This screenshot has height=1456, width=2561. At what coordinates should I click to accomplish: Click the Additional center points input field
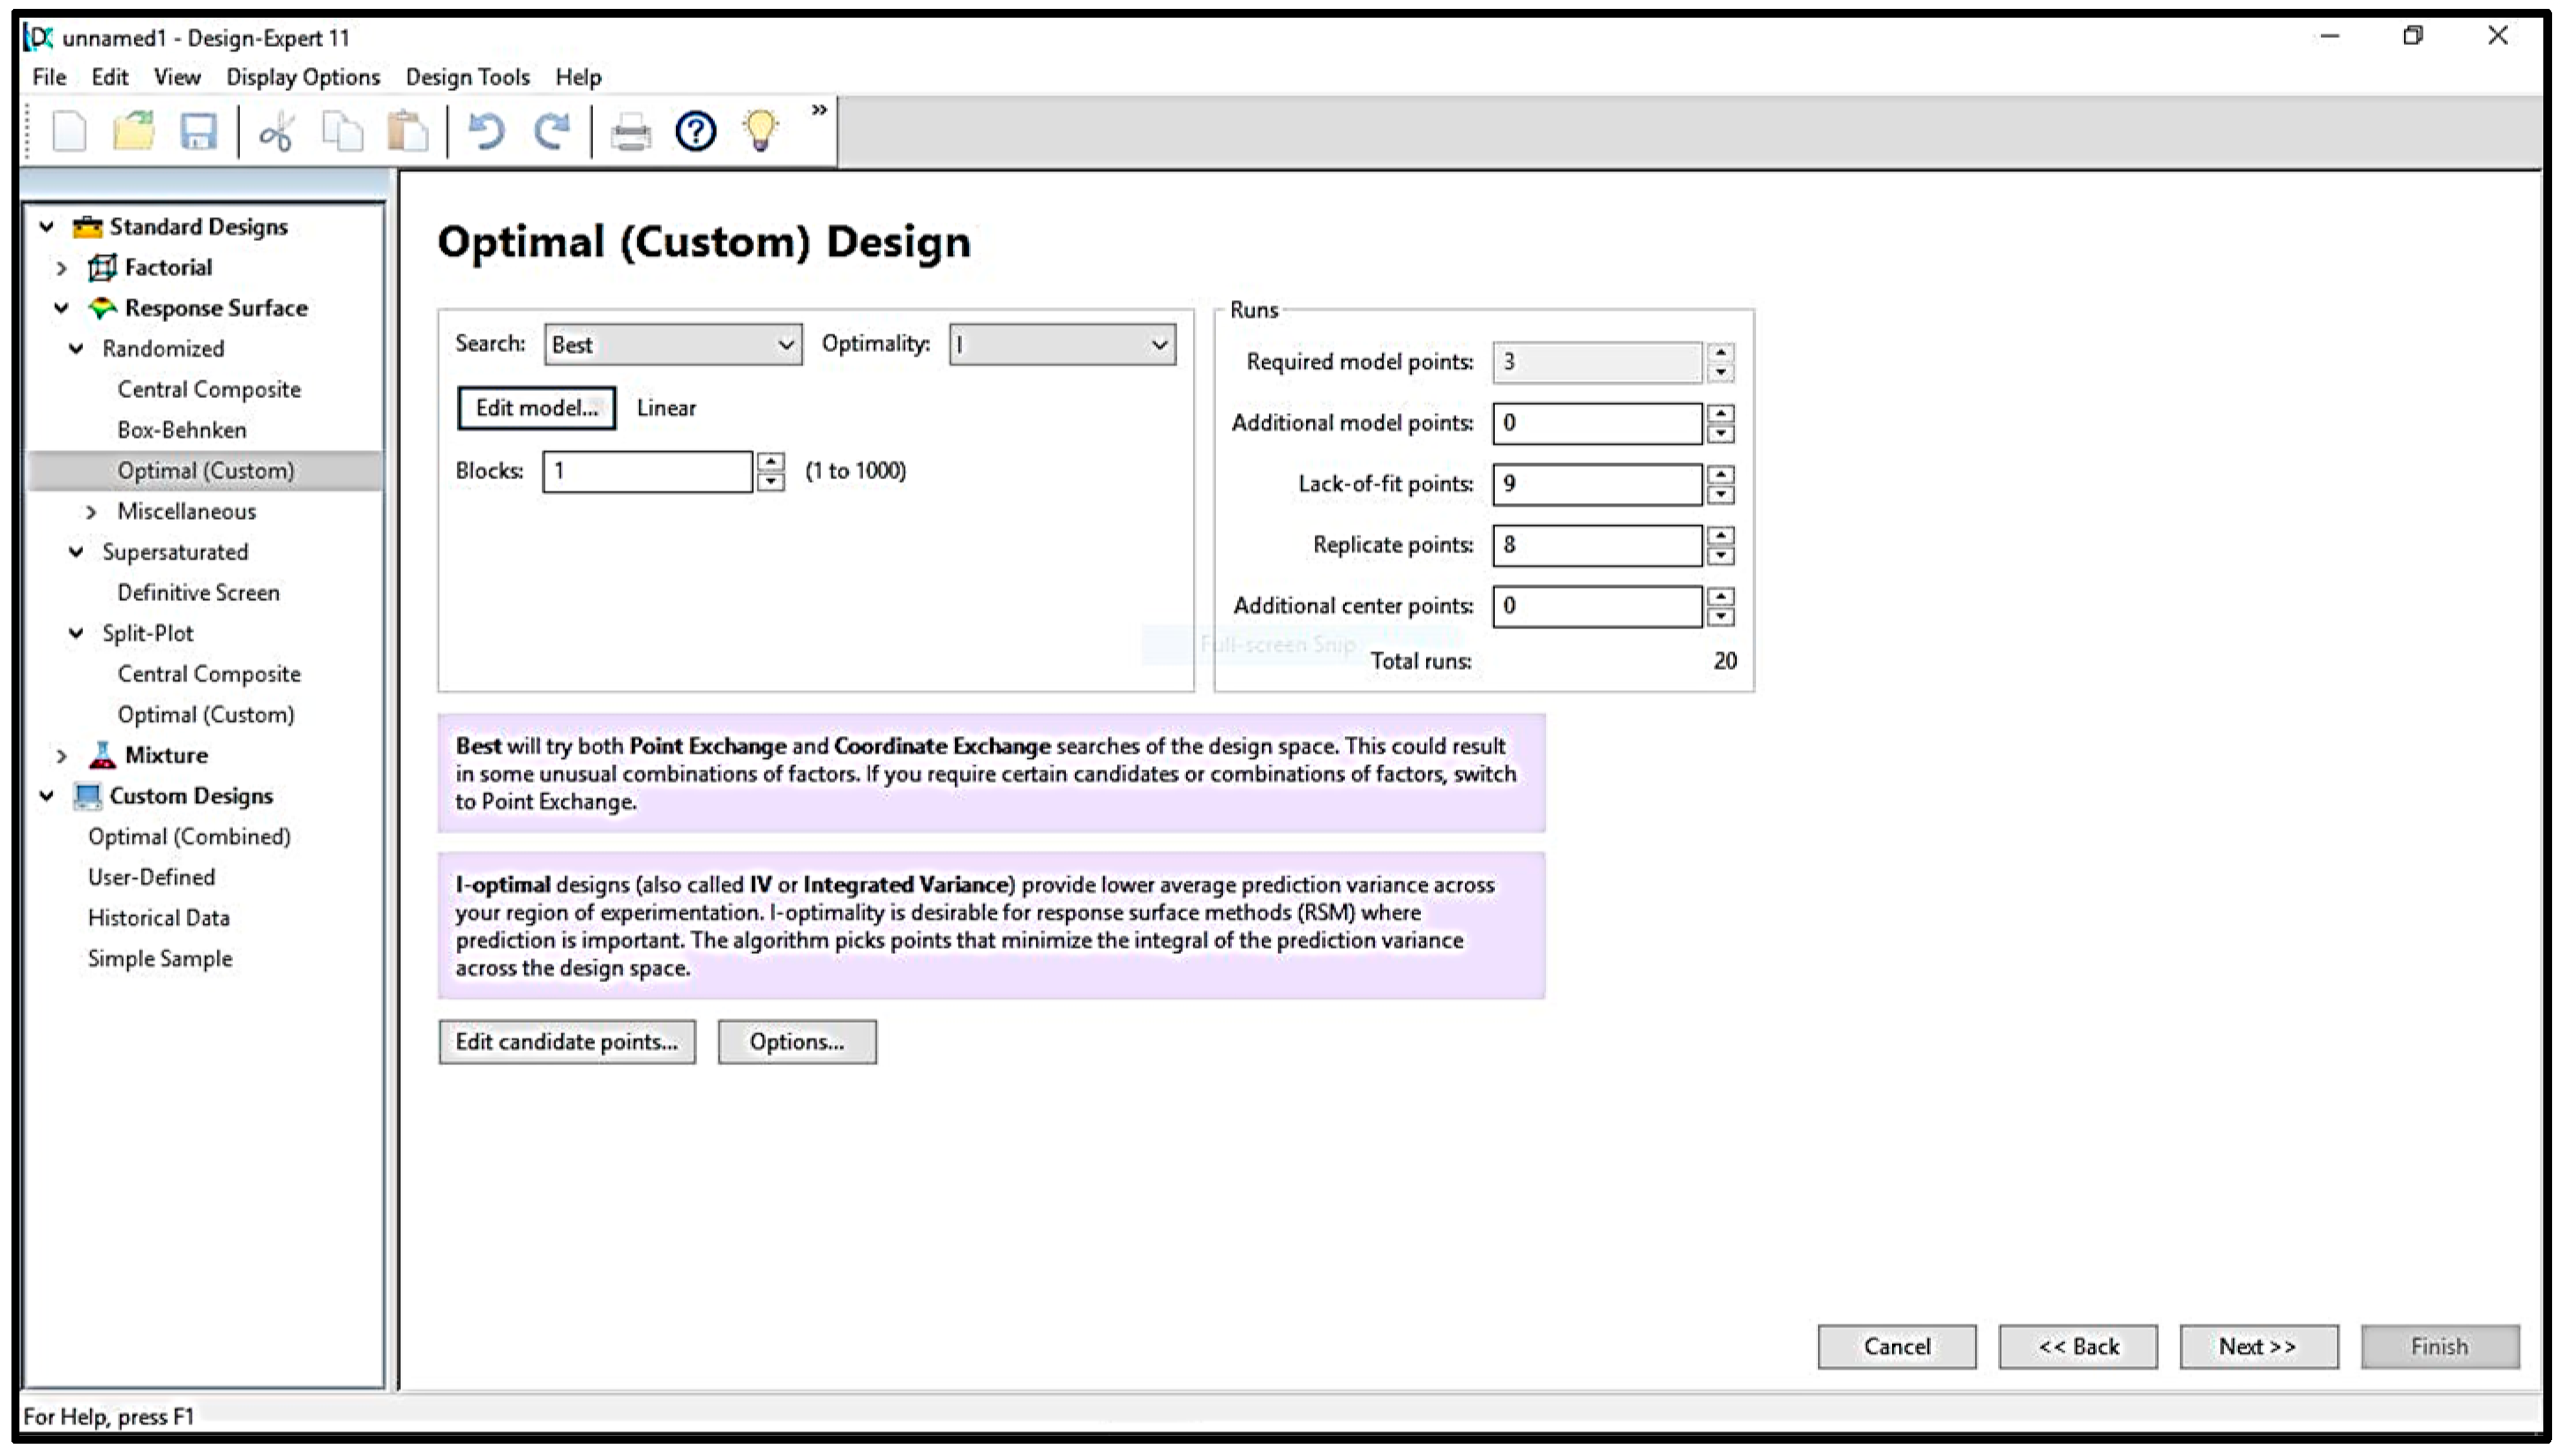1596,606
